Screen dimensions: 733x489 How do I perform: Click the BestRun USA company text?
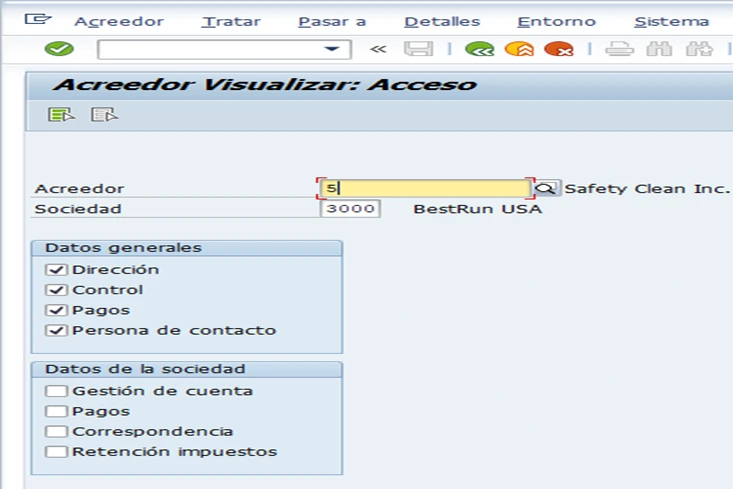pyautogui.click(x=477, y=209)
